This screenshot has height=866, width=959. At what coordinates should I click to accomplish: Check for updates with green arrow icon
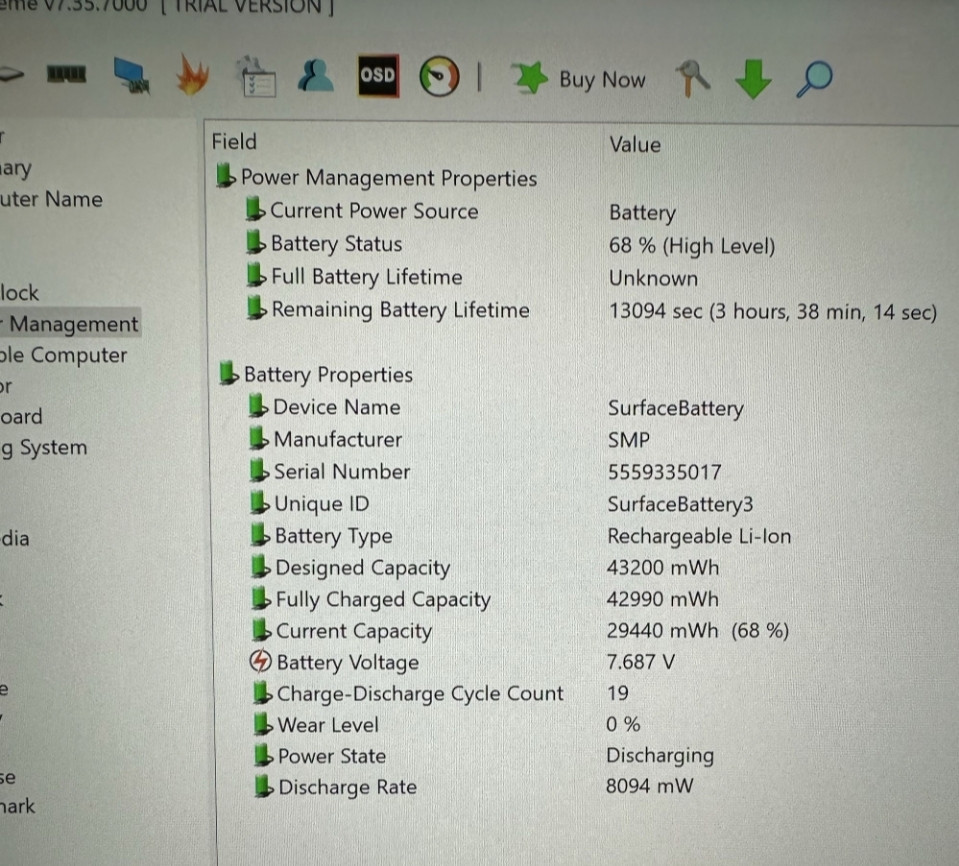click(752, 78)
